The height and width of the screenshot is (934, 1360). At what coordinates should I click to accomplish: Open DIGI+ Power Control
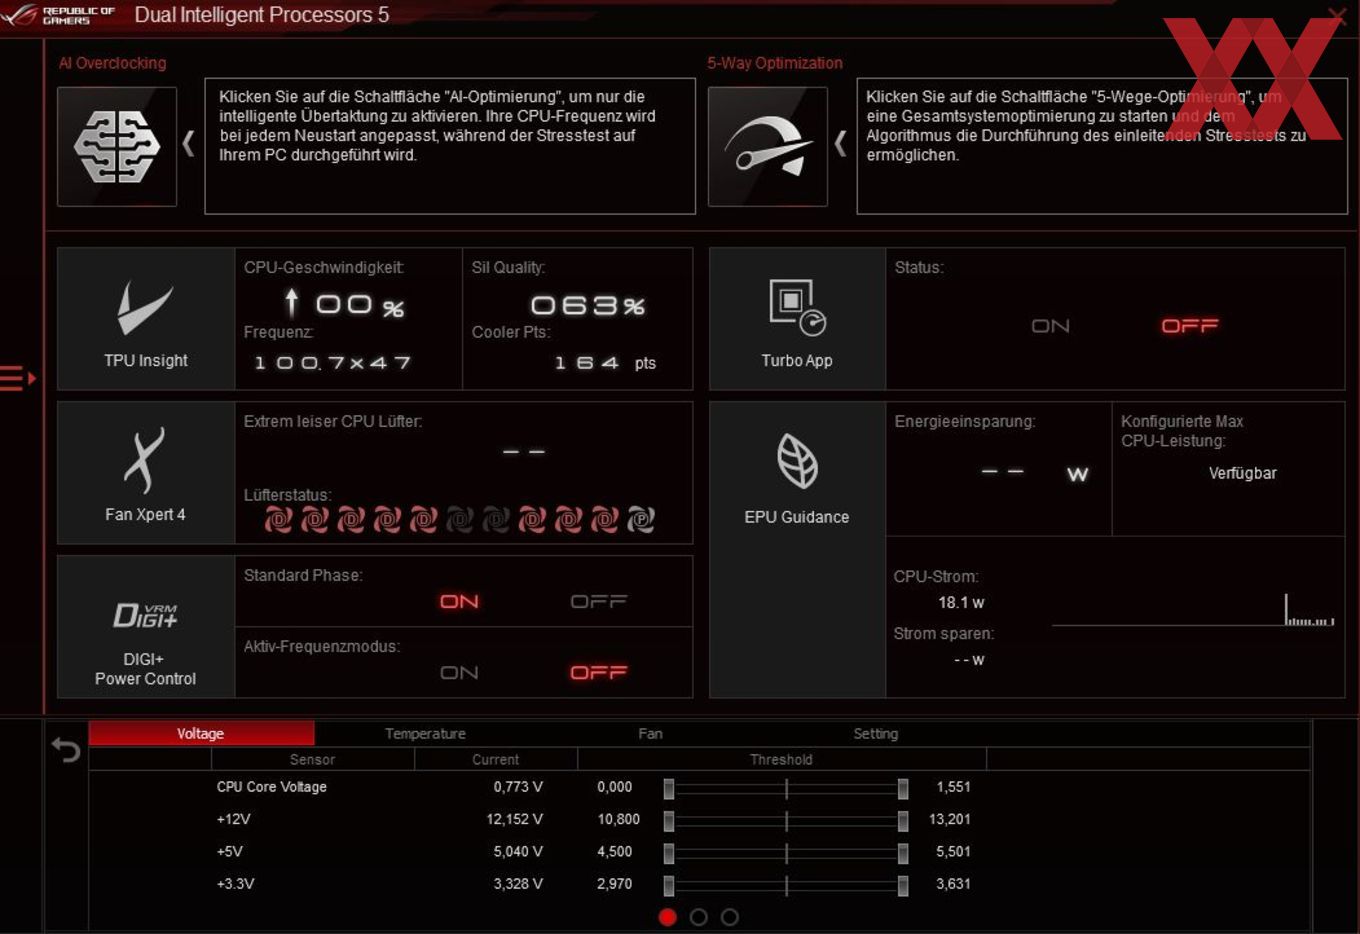click(146, 627)
